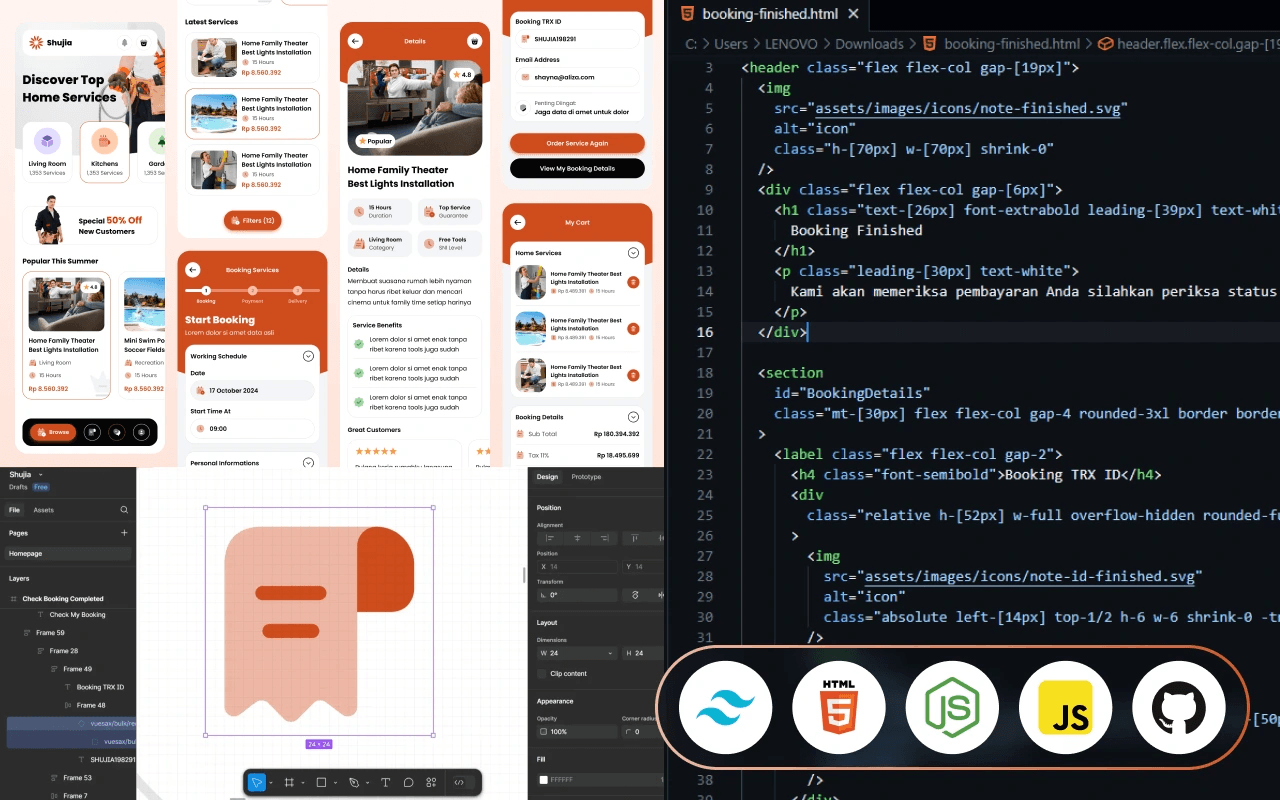This screenshot has width=1280, height=800.
Task: Select the Frame tool in Figma toolbar
Action: [289, 782]
